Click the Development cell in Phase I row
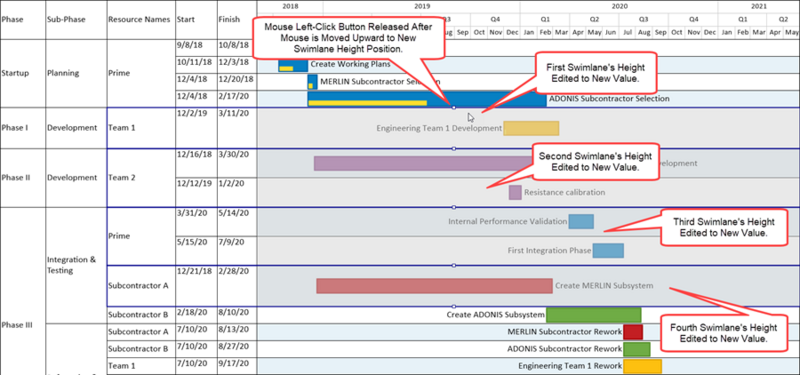 point(76,128)
